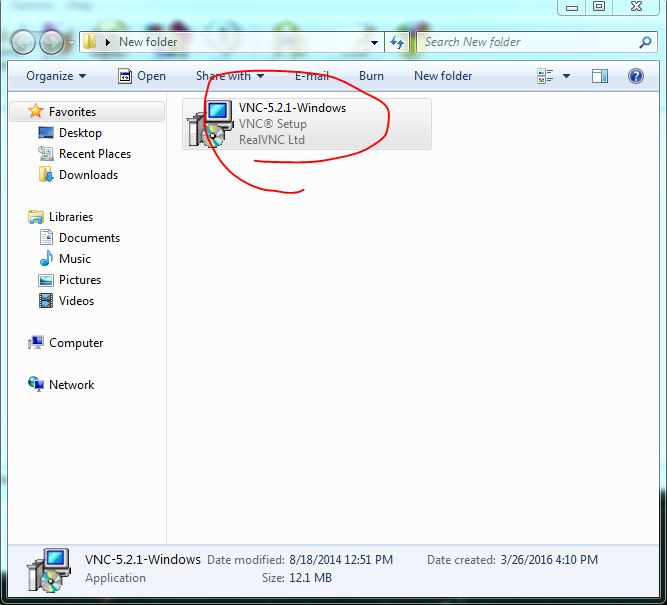Click the magnifying glass search icon
667x605 pixels.
point(645,42)
